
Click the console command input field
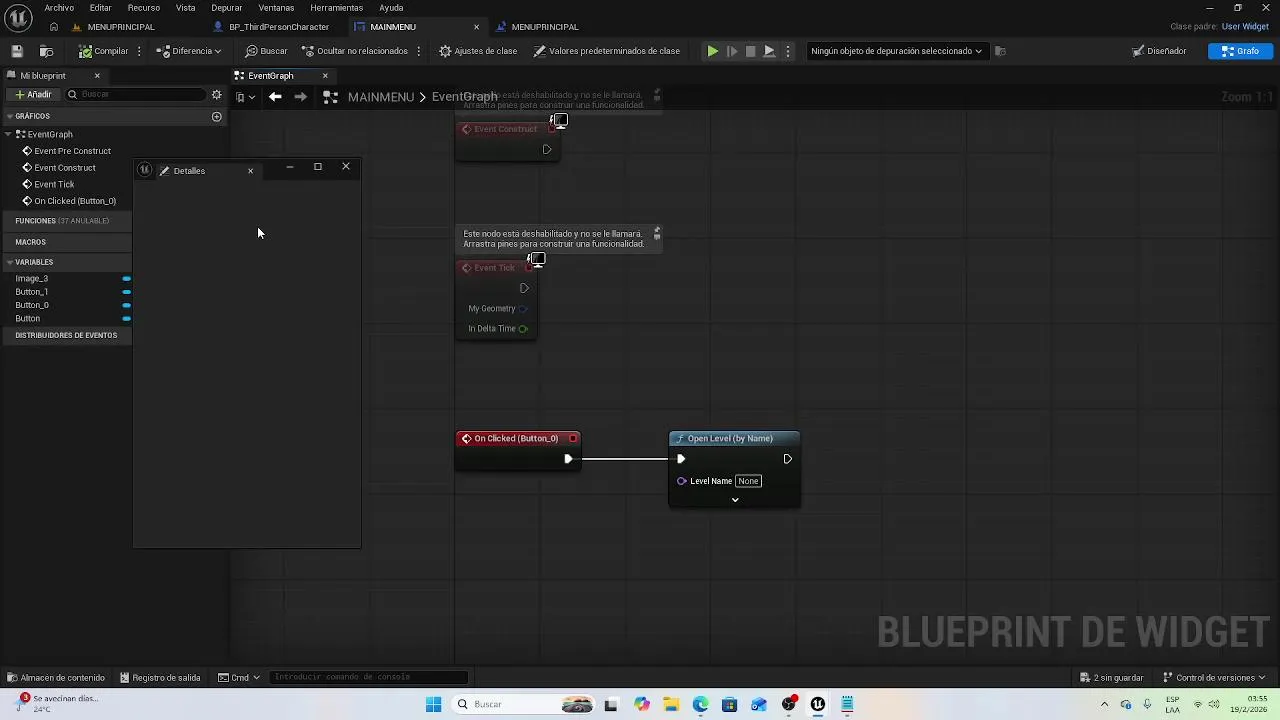[368, 677]
